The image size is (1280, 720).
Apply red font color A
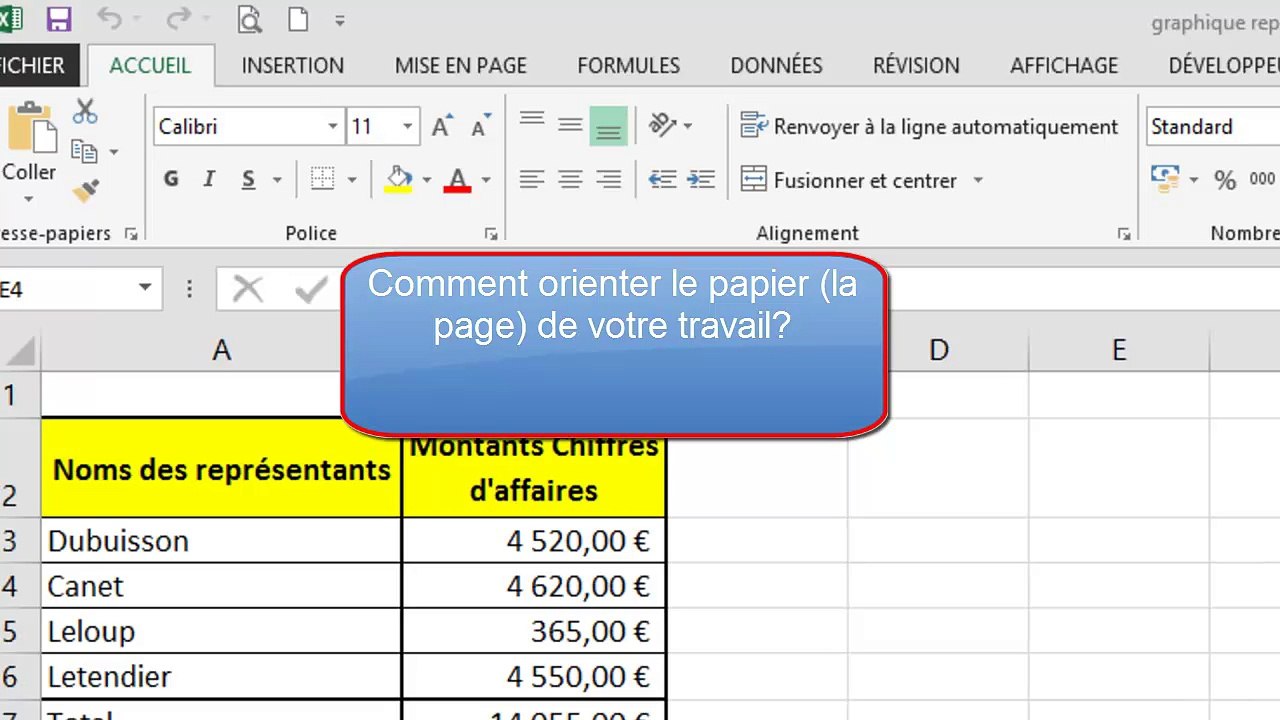coord(457,180)
